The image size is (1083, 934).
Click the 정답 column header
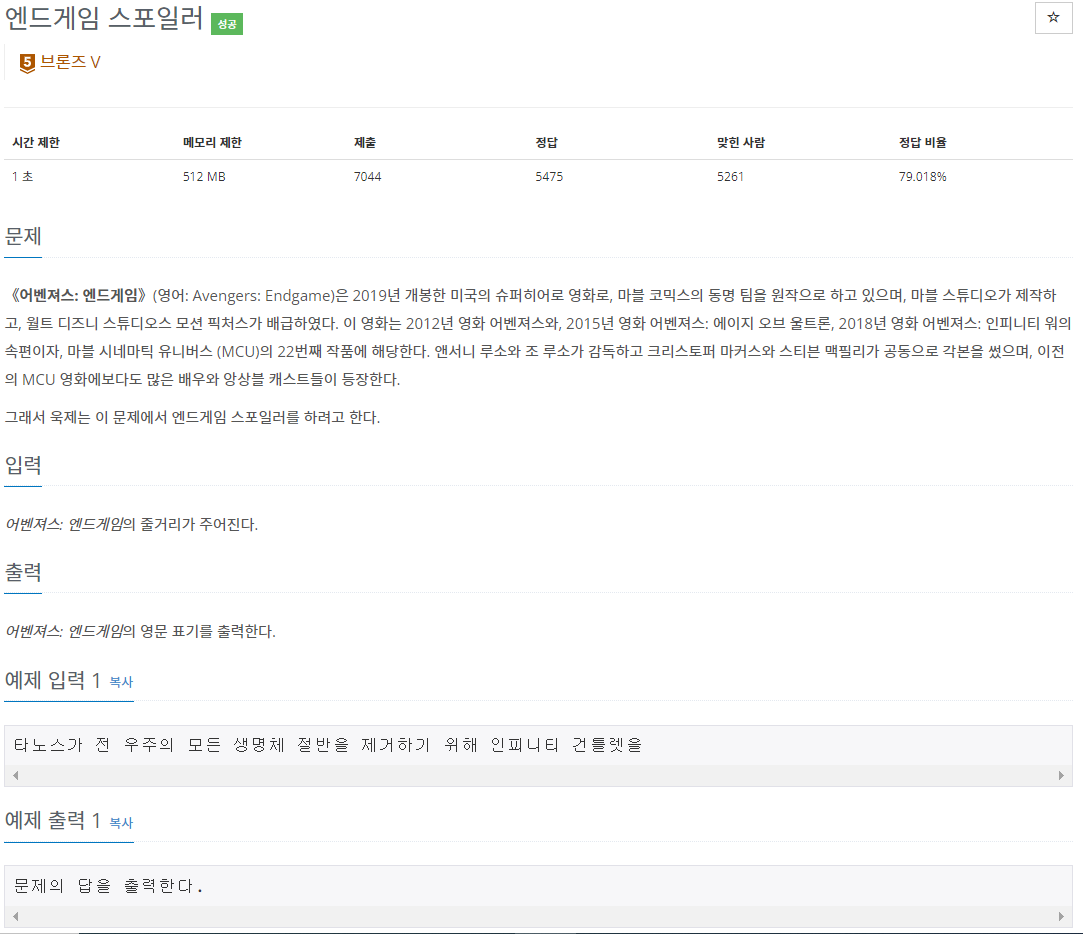546,142
